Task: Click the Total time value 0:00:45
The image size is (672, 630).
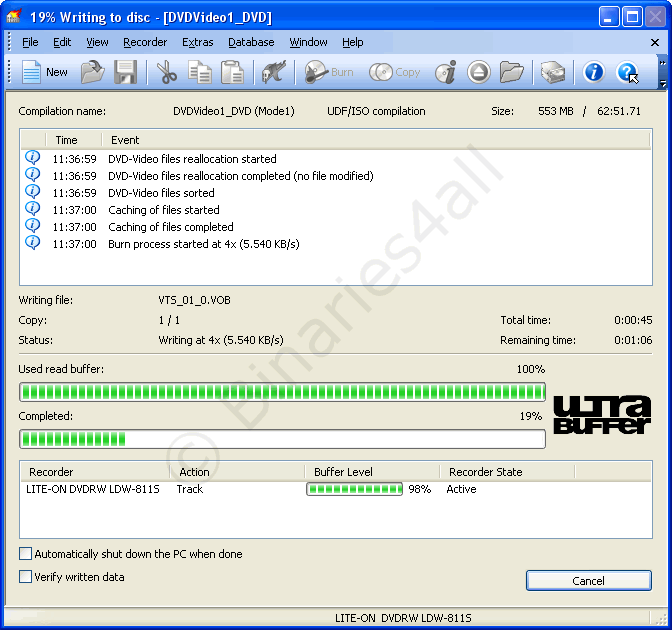Action: [x=633, y=320]
